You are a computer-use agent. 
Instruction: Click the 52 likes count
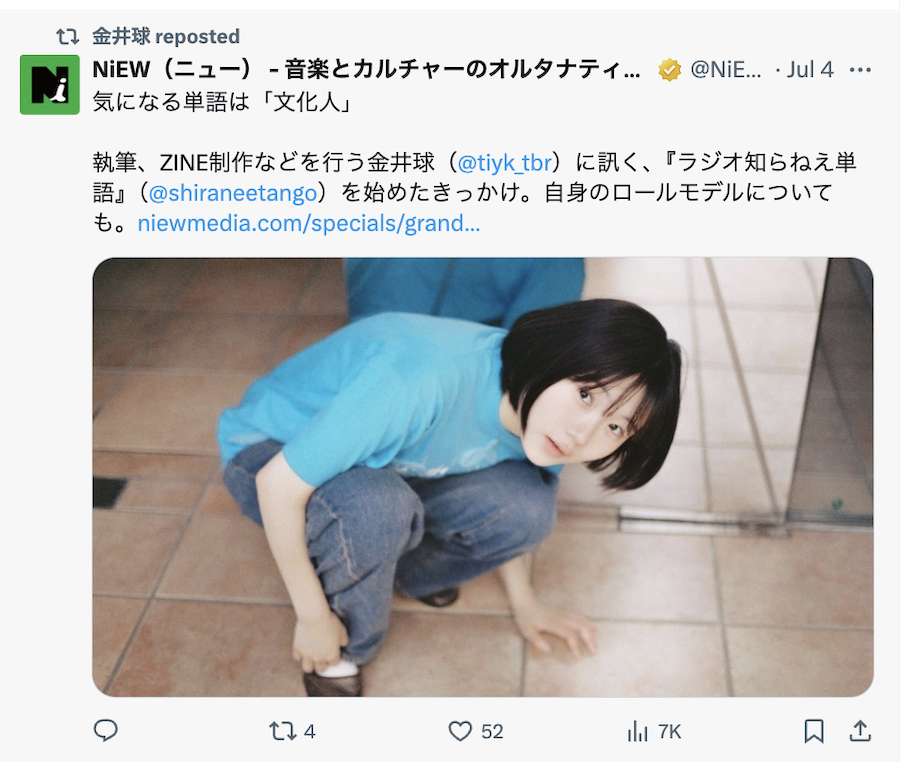(x=492, y=732)
